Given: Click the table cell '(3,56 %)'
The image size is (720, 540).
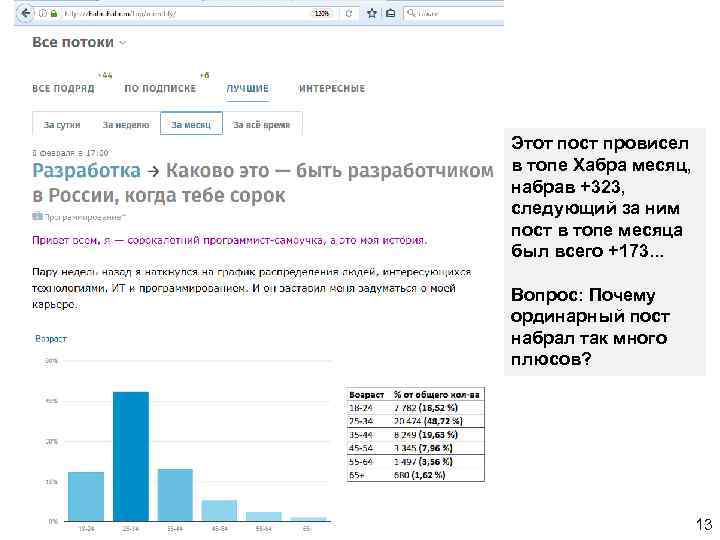Looking at the screenshot, I should [435, 461].
